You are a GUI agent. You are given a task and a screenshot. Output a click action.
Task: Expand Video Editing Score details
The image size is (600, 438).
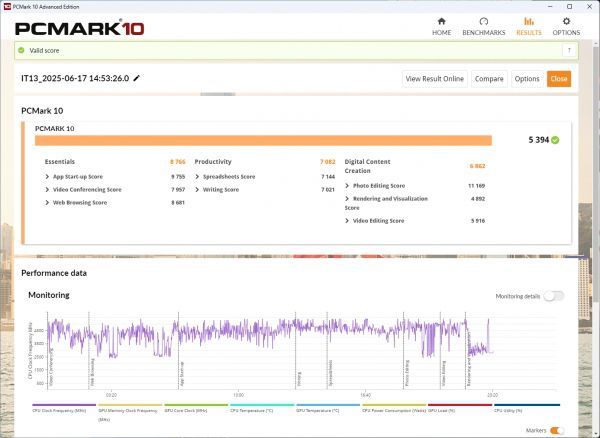(x=347, y=221)
